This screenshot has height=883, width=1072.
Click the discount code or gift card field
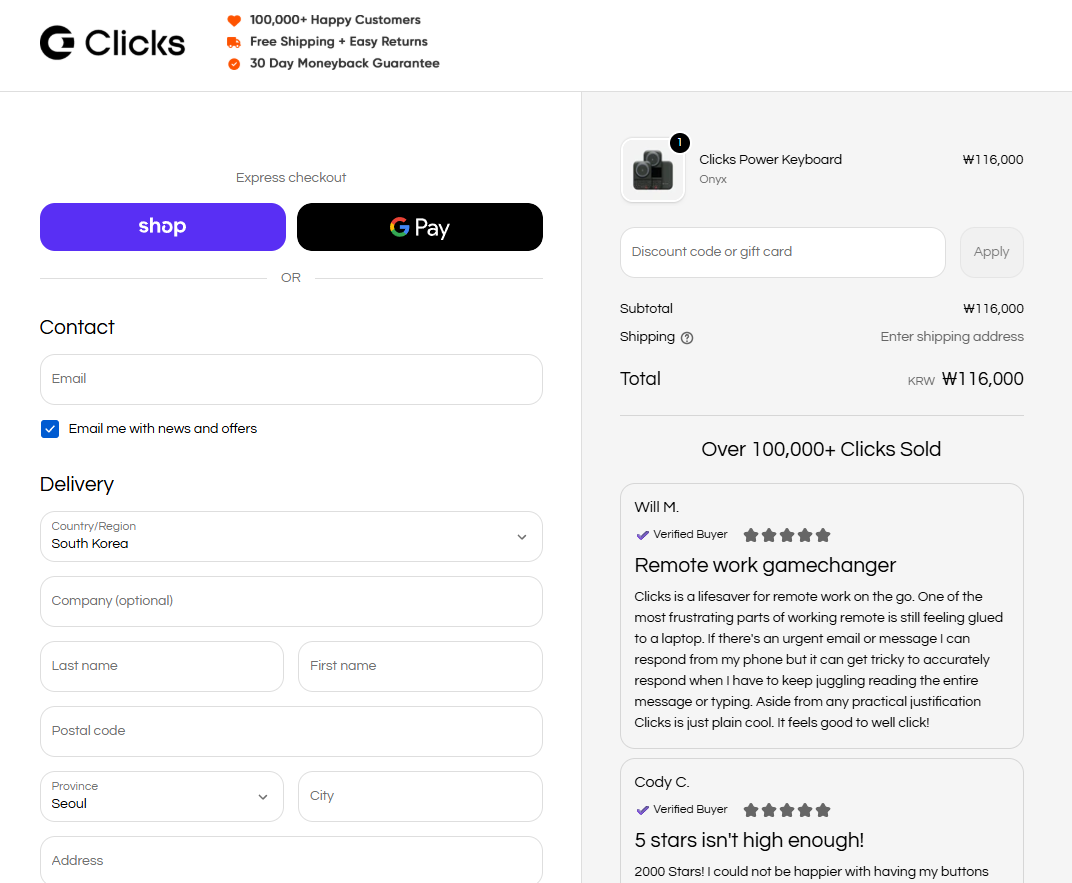(x=782, y=252)
